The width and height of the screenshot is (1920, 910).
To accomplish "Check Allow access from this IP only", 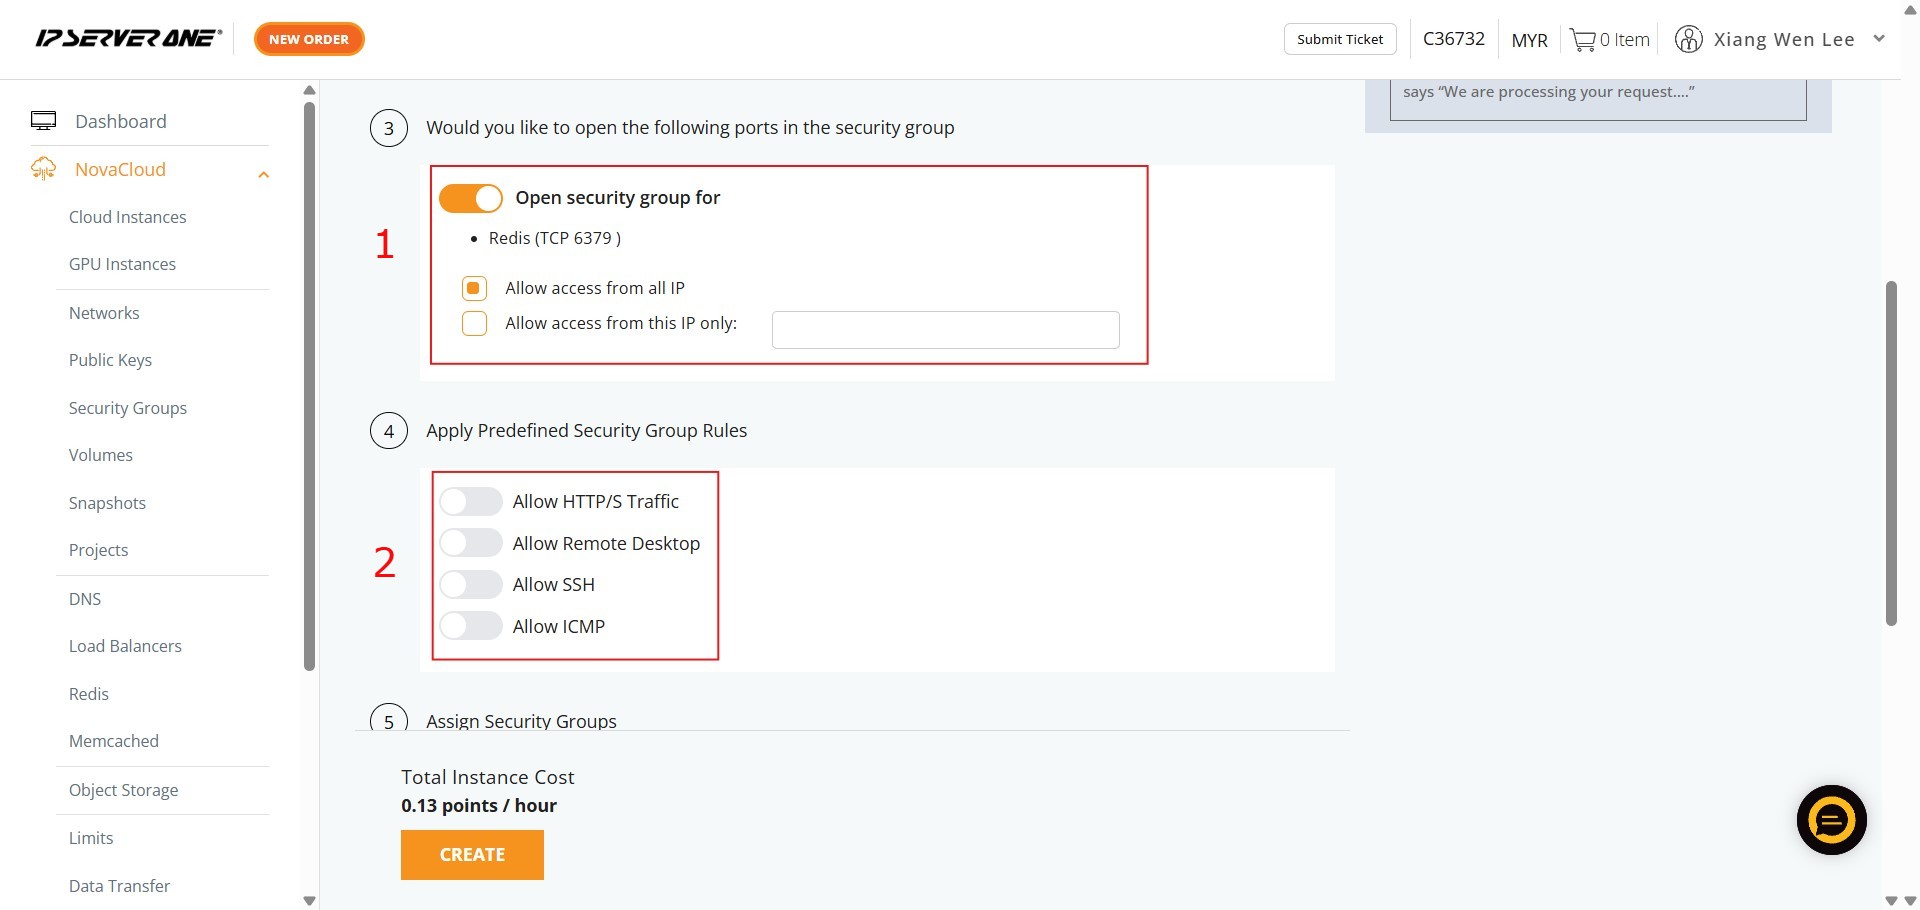I will pyautogui.click(x=474, y=323).
